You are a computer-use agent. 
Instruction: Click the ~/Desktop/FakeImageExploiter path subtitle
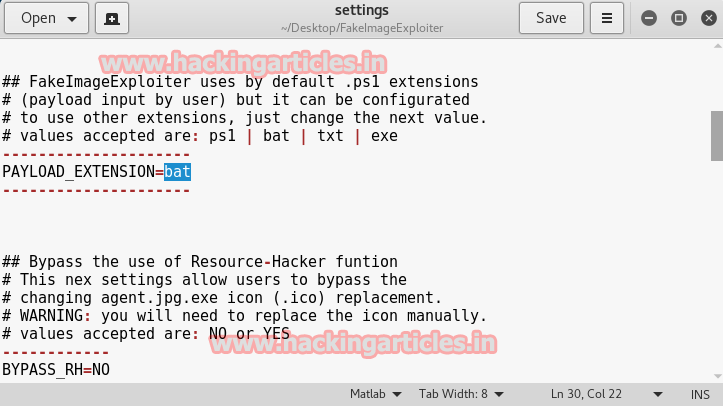361,26
